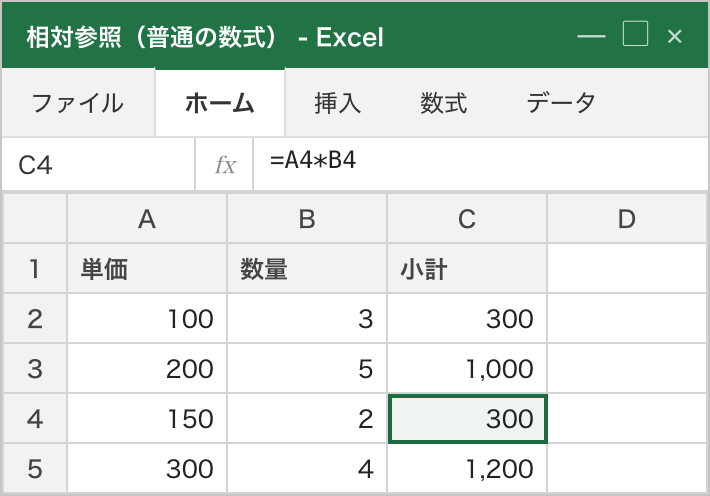Select the 数式 ribbon tab

click(443, 103)
